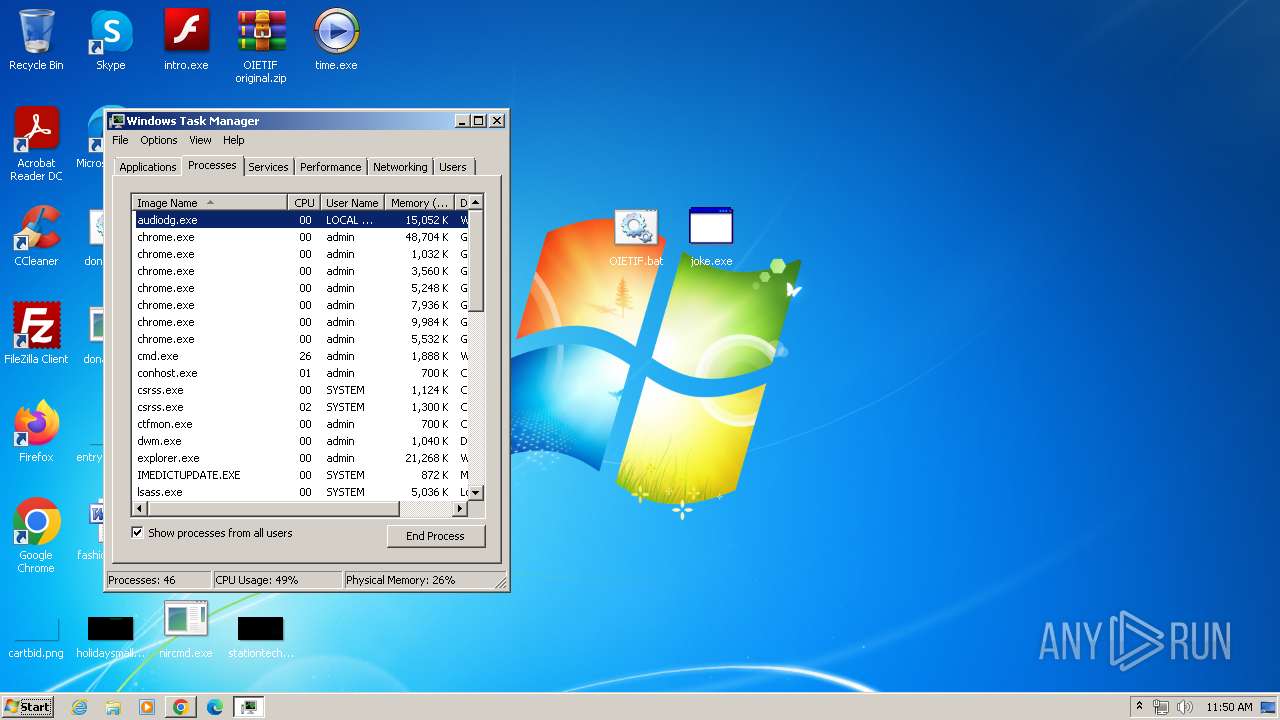
Task: Click the horizontal scroll-left arrow
Action: 139,509
